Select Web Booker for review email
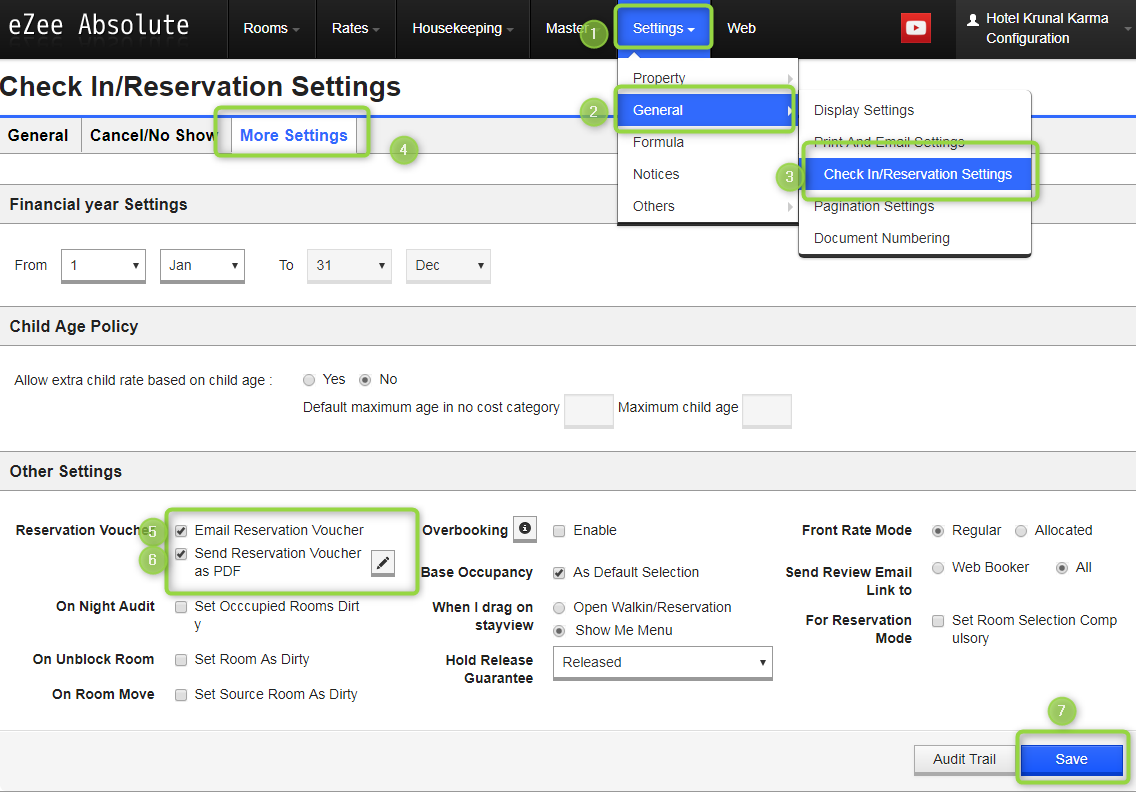 tap(937, 568)
